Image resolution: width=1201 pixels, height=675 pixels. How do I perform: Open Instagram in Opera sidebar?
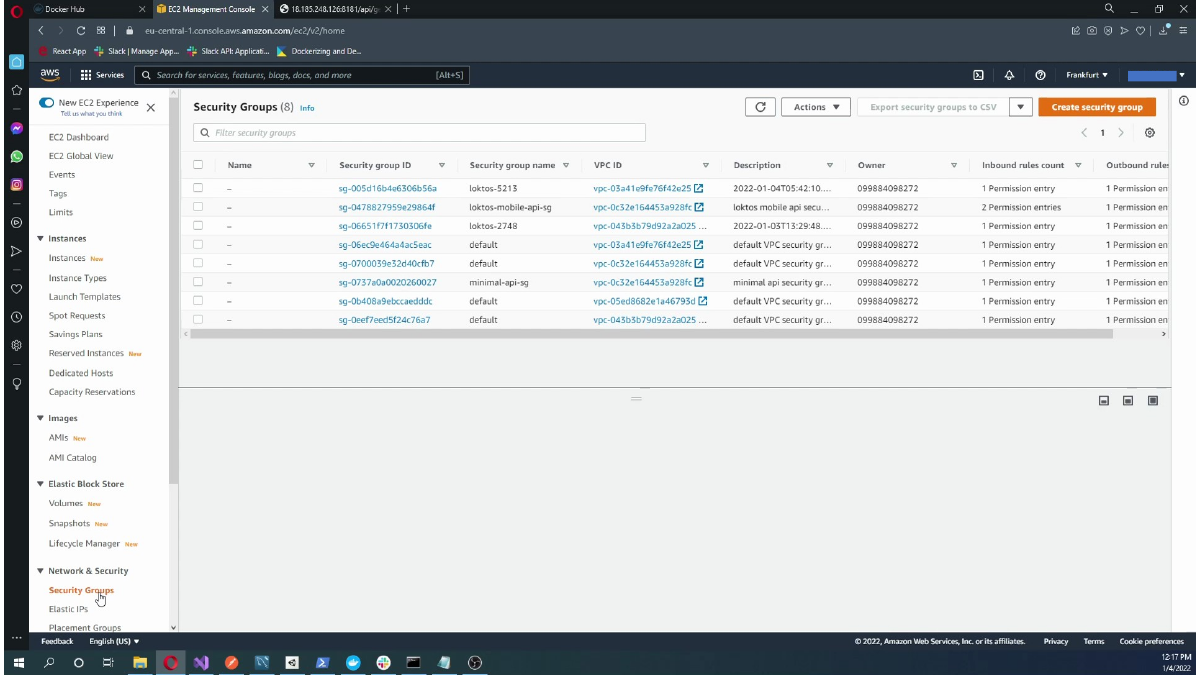click(x=16, y=184)
